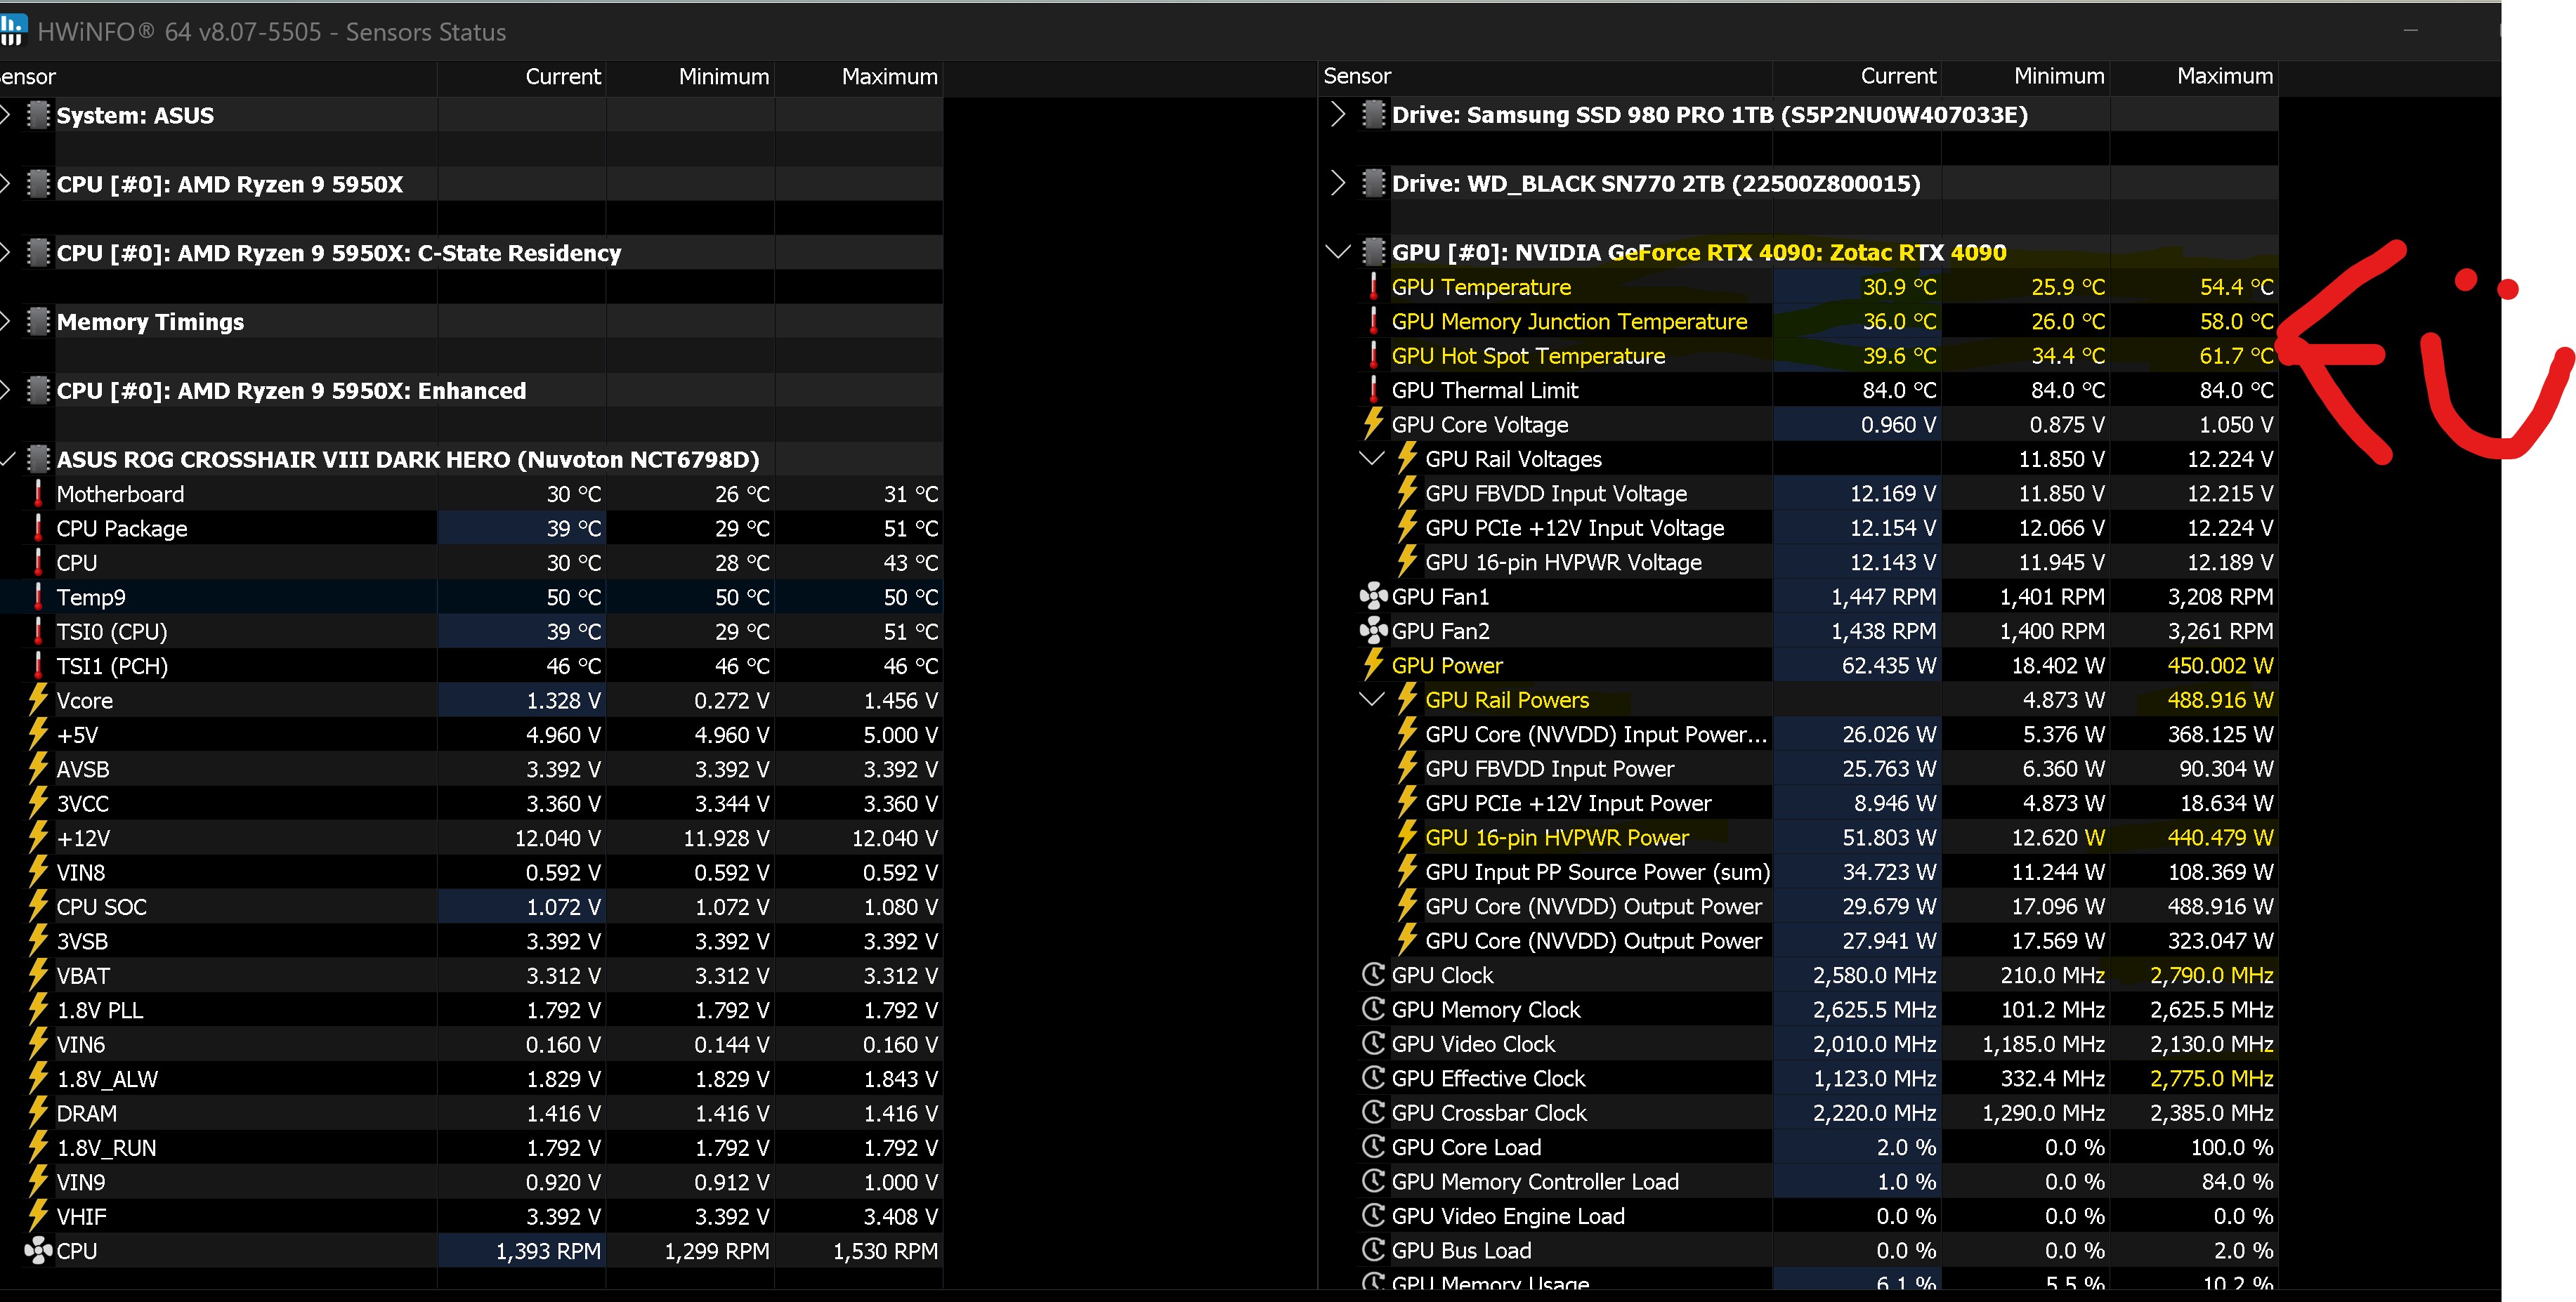Click the left panel Current column header
The height and width of the screenshot is (1302, 2576).
point(521,77)
